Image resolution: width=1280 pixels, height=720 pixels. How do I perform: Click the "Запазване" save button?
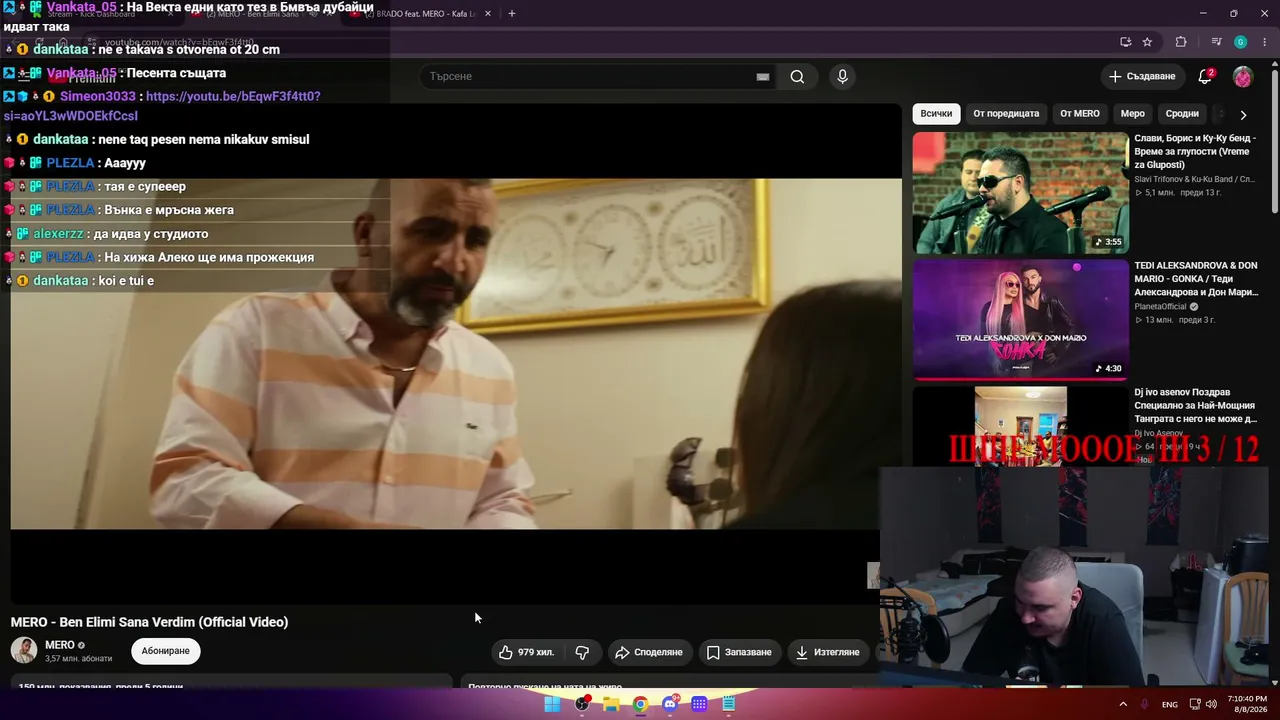click(x=739, y=652)
